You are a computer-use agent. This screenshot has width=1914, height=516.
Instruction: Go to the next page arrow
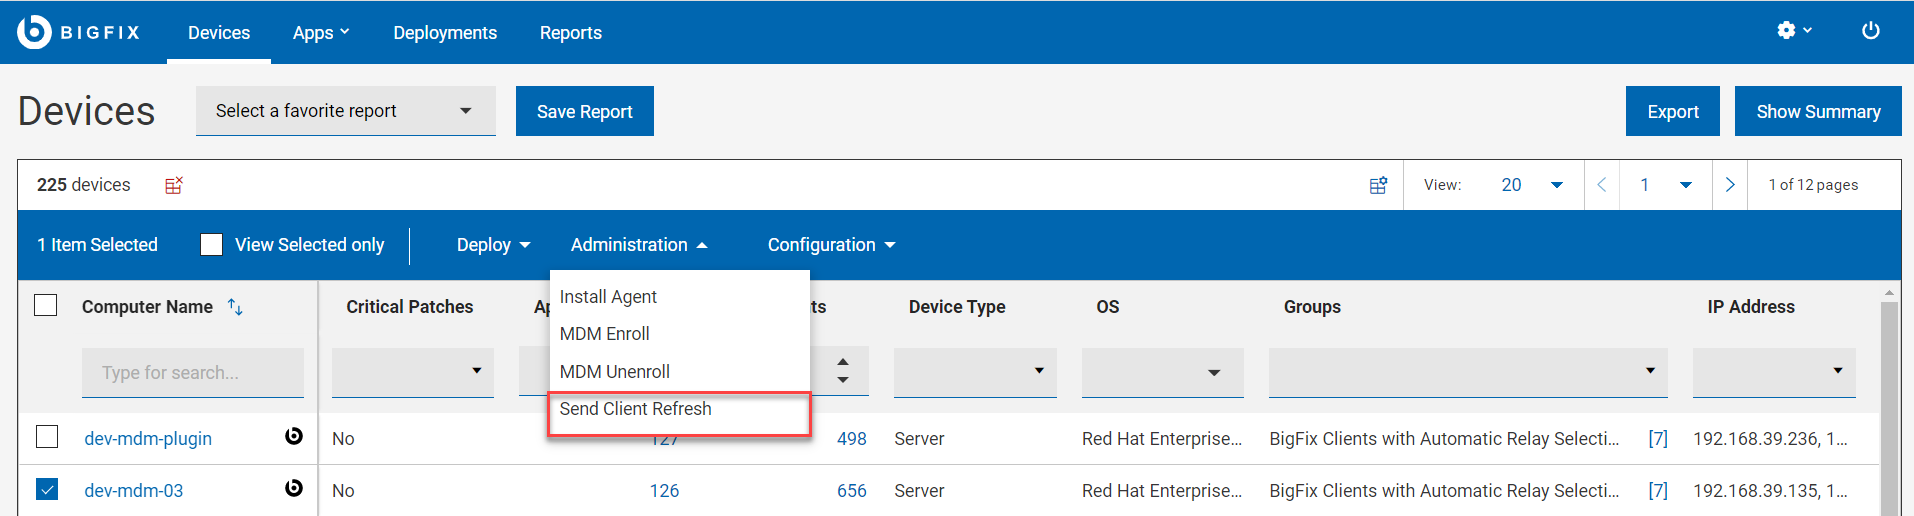click(x=1730, y=185)
